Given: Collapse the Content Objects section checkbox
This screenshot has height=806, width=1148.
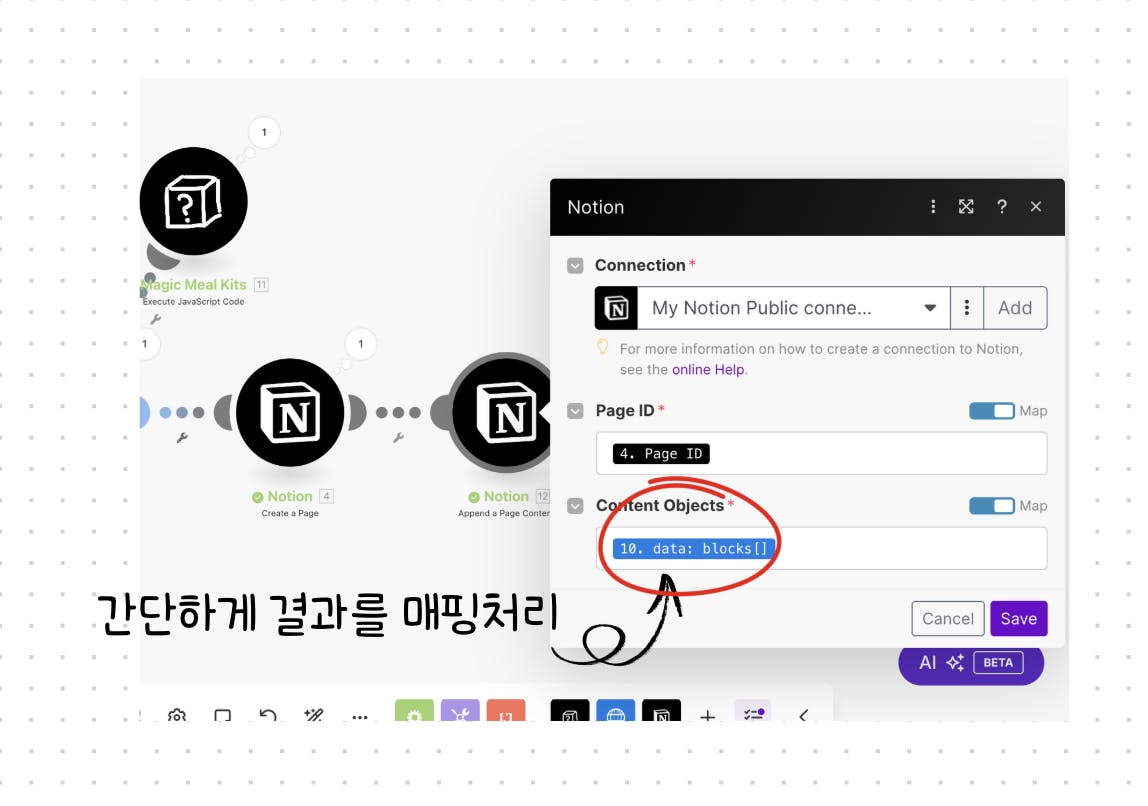Looking at the screenshot, I should pos(575,506).
